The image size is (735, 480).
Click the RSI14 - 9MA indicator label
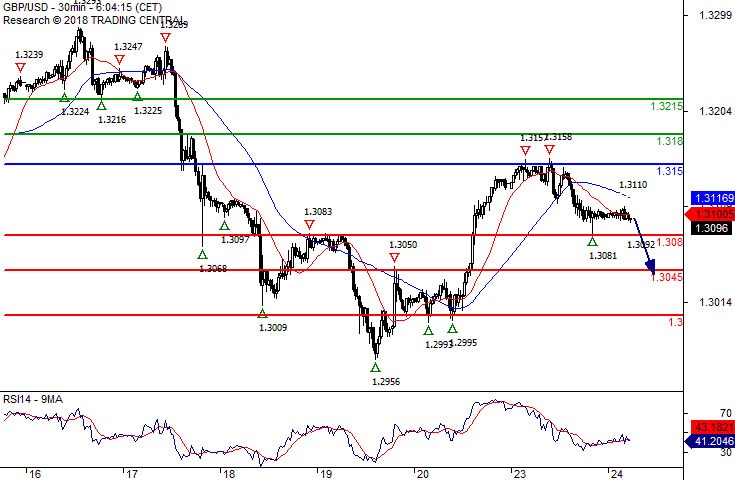tap(33, 399)
